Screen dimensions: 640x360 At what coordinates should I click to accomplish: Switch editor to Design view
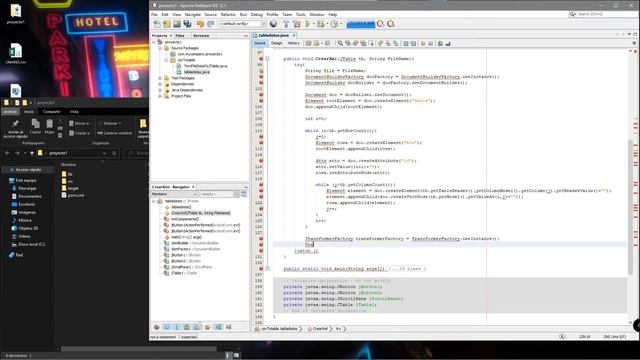[x=276, y=43]
